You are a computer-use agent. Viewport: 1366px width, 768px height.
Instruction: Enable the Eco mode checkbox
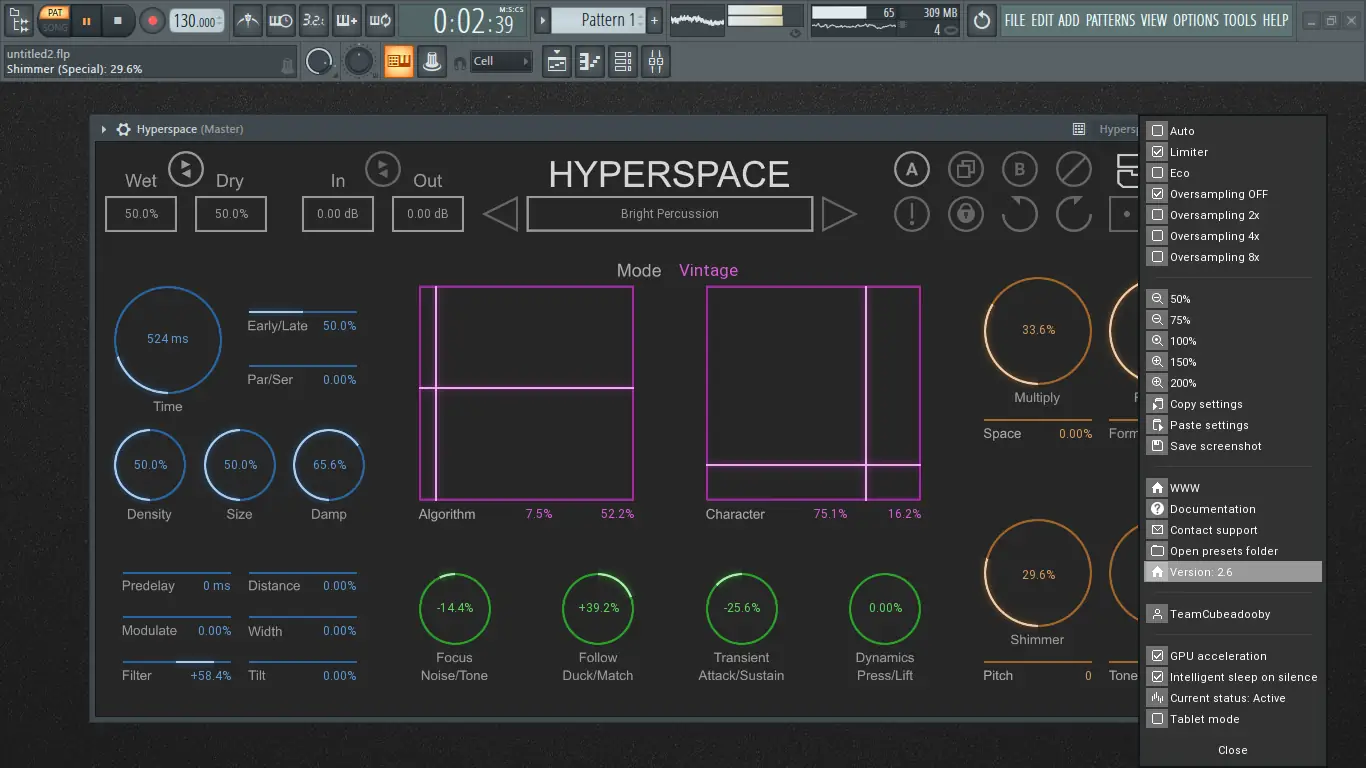pos(1157,173)
